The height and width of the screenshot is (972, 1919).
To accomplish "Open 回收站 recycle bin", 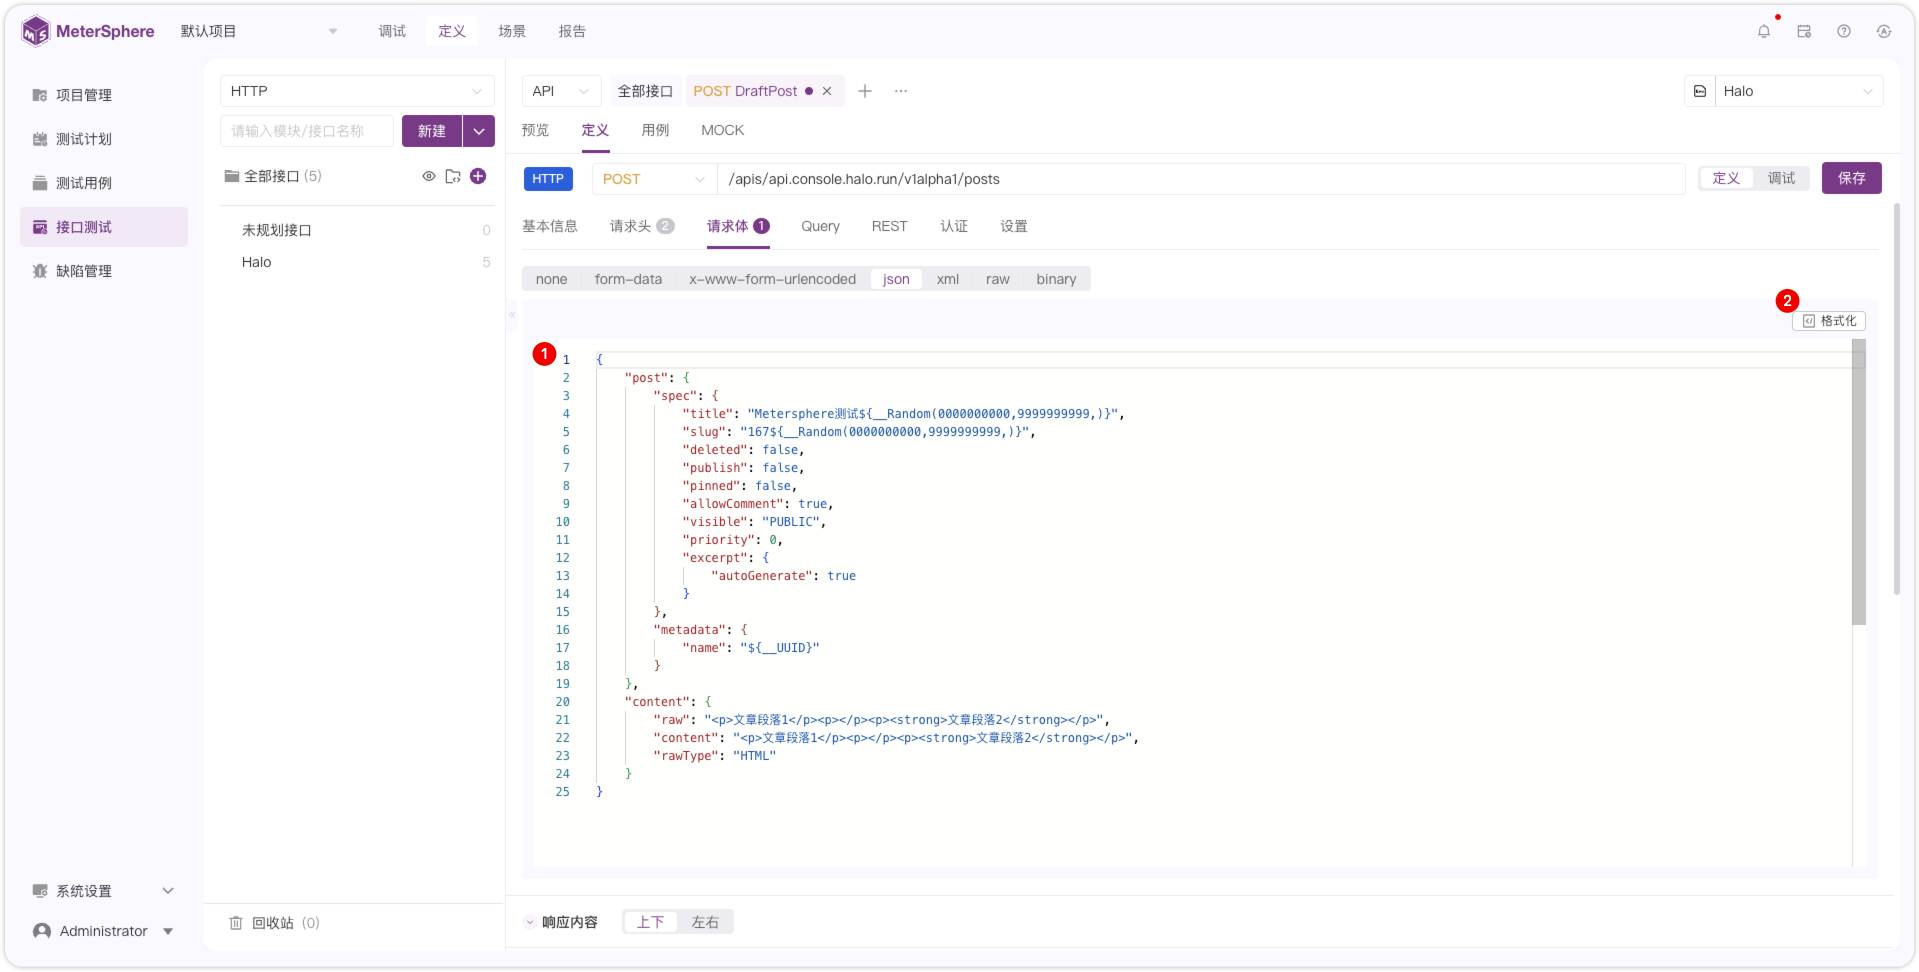I will 274,923.
